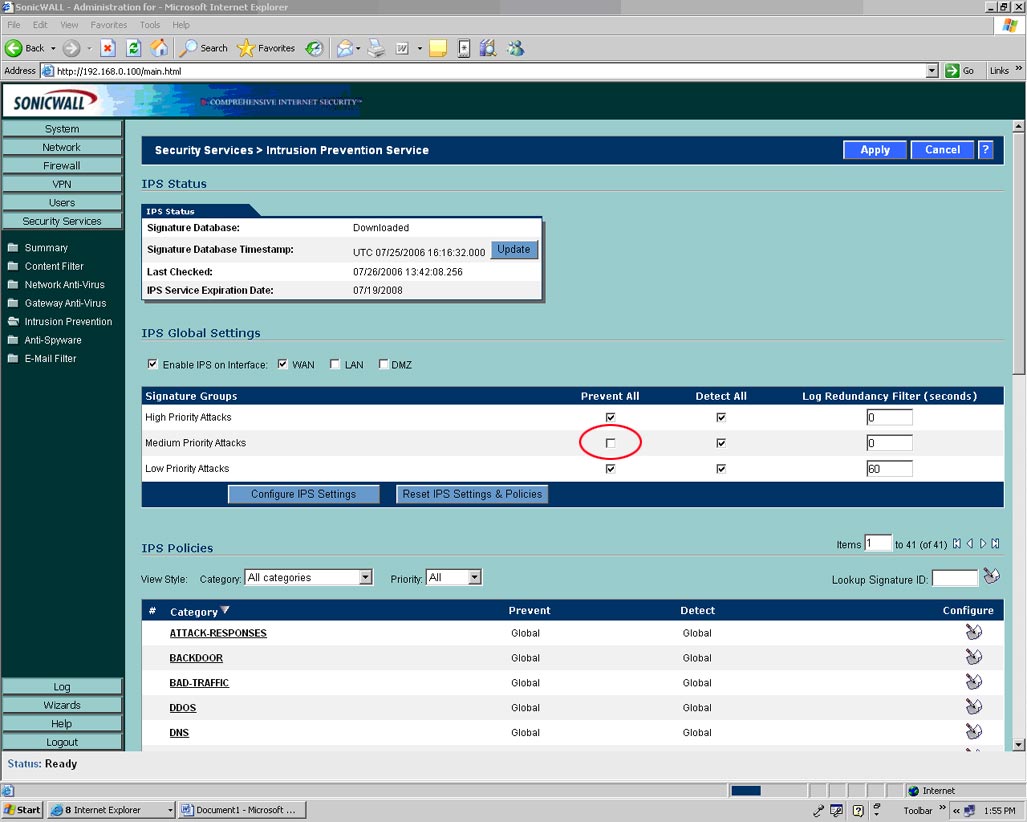Click the Windows Start button
The height and width of the screenshot is (822, 1027).
pyautogui.click(x=22, y=810)
